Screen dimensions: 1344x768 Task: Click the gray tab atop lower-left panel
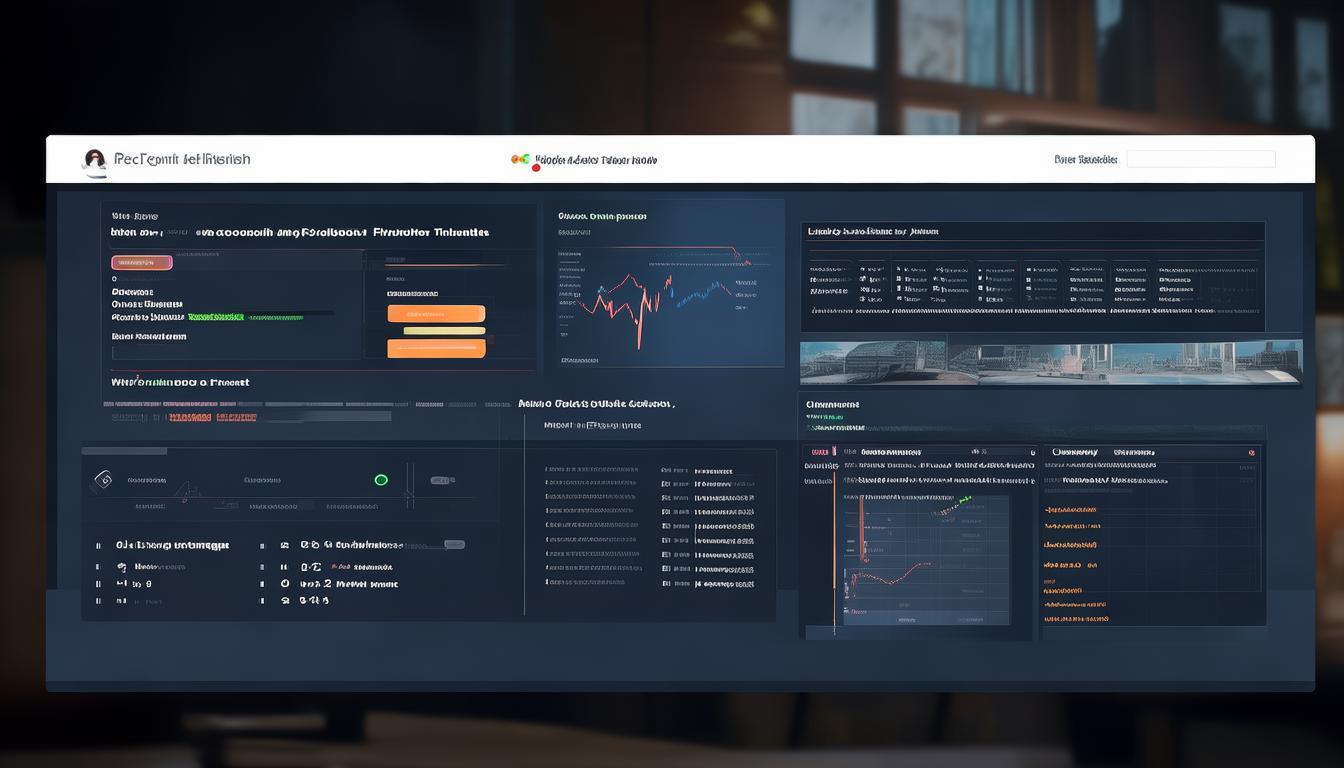click(124, 451)
